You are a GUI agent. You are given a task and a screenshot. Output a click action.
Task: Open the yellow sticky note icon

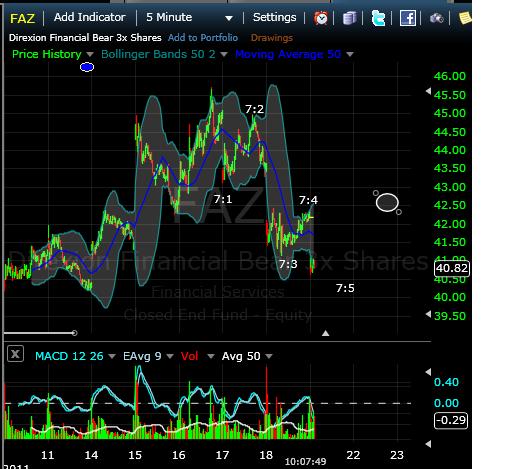tap(465, 18)
